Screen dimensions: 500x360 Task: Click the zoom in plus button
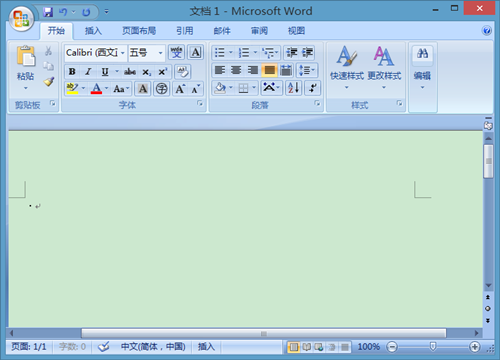[474, 347]
